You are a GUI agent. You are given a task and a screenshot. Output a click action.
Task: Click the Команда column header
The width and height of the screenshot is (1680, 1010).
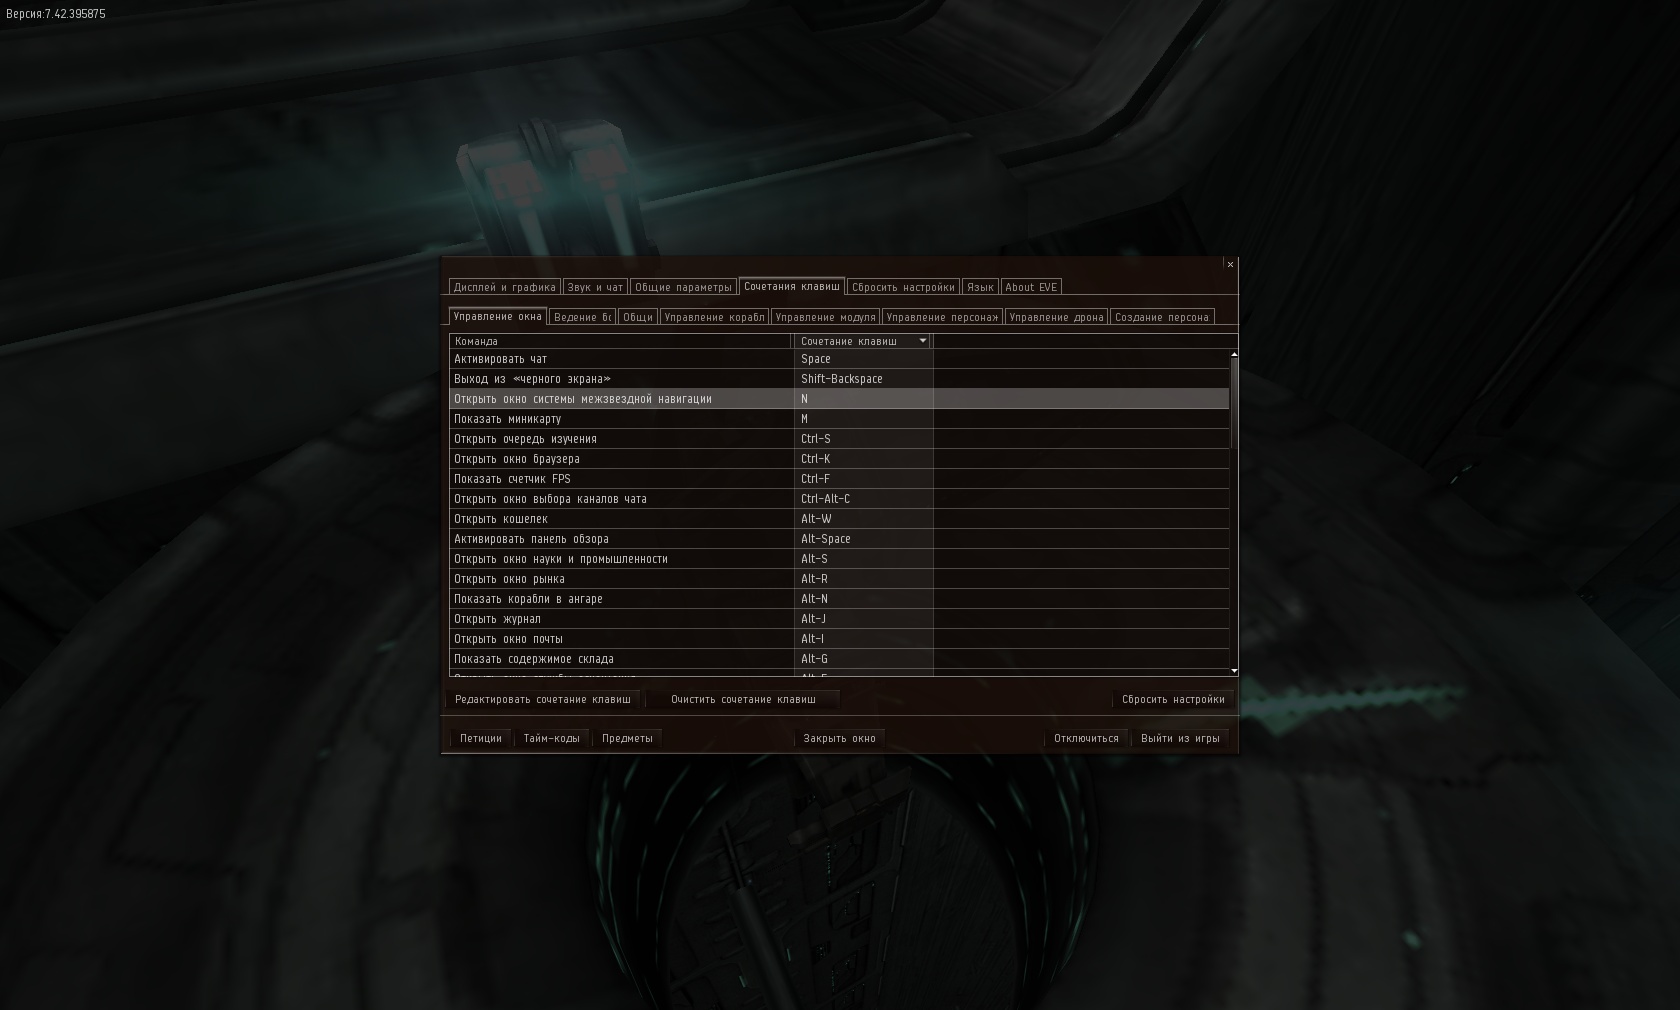tap(621, 341)
